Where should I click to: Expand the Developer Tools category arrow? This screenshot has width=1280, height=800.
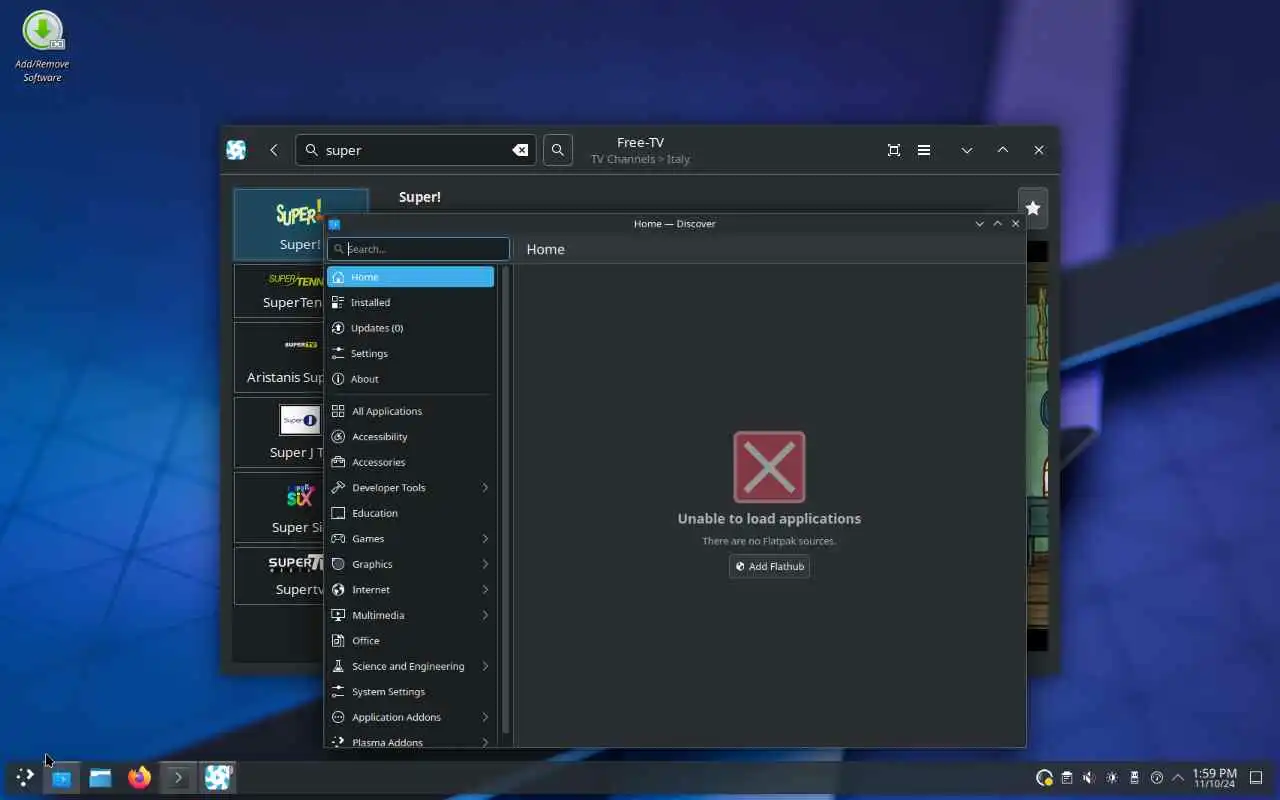point(485,488)
